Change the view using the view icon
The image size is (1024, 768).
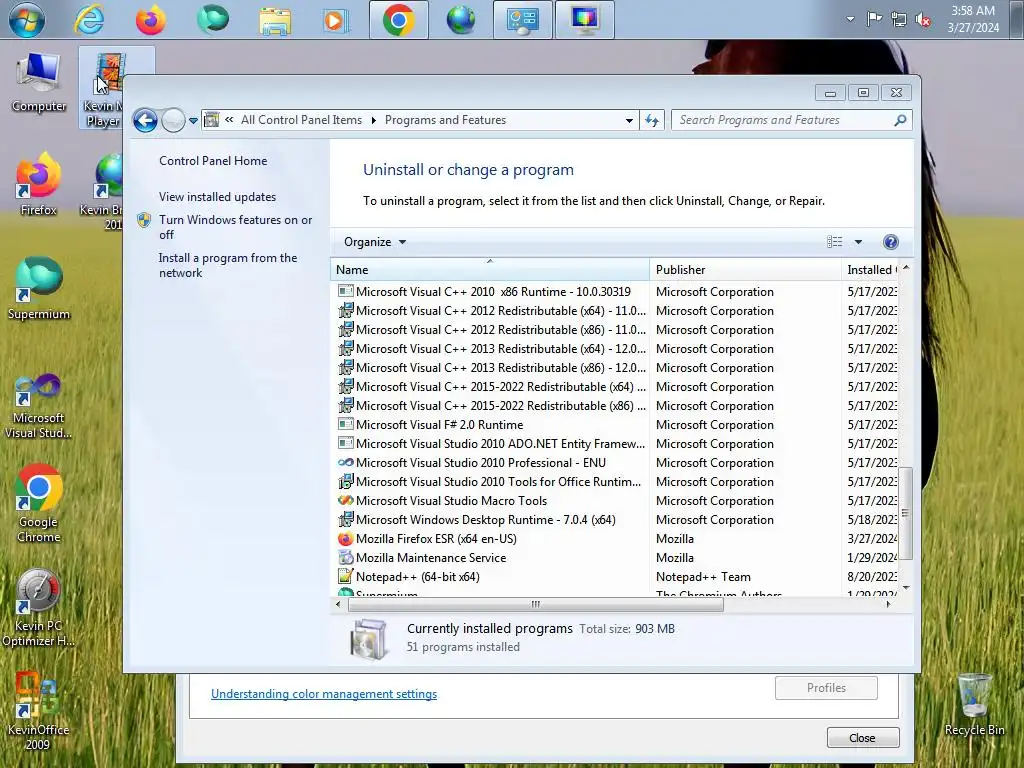[835, 242]
